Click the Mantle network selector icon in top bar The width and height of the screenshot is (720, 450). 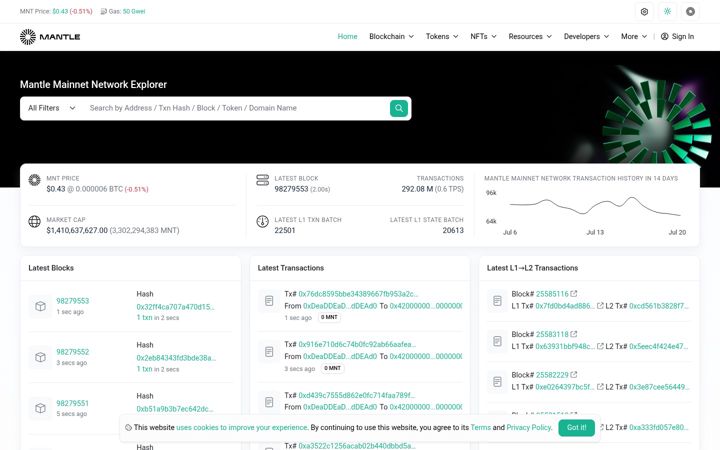690,11
